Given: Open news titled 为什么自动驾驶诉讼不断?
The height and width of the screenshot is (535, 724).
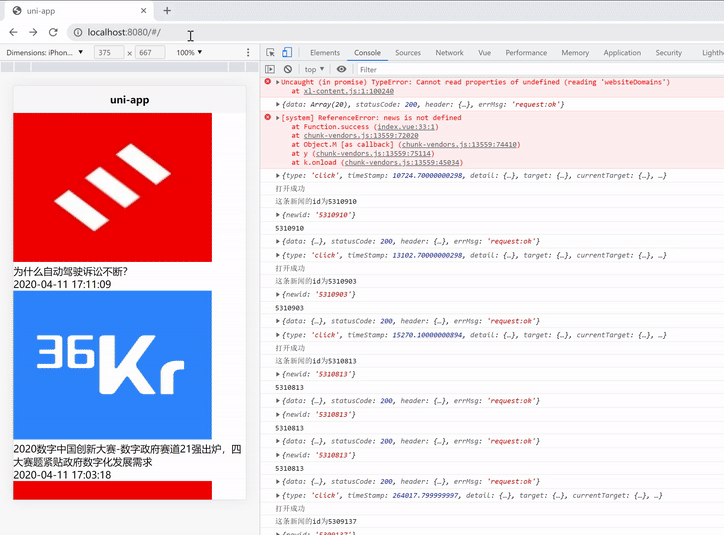Looking at the screenshot, I should (70, 271).
